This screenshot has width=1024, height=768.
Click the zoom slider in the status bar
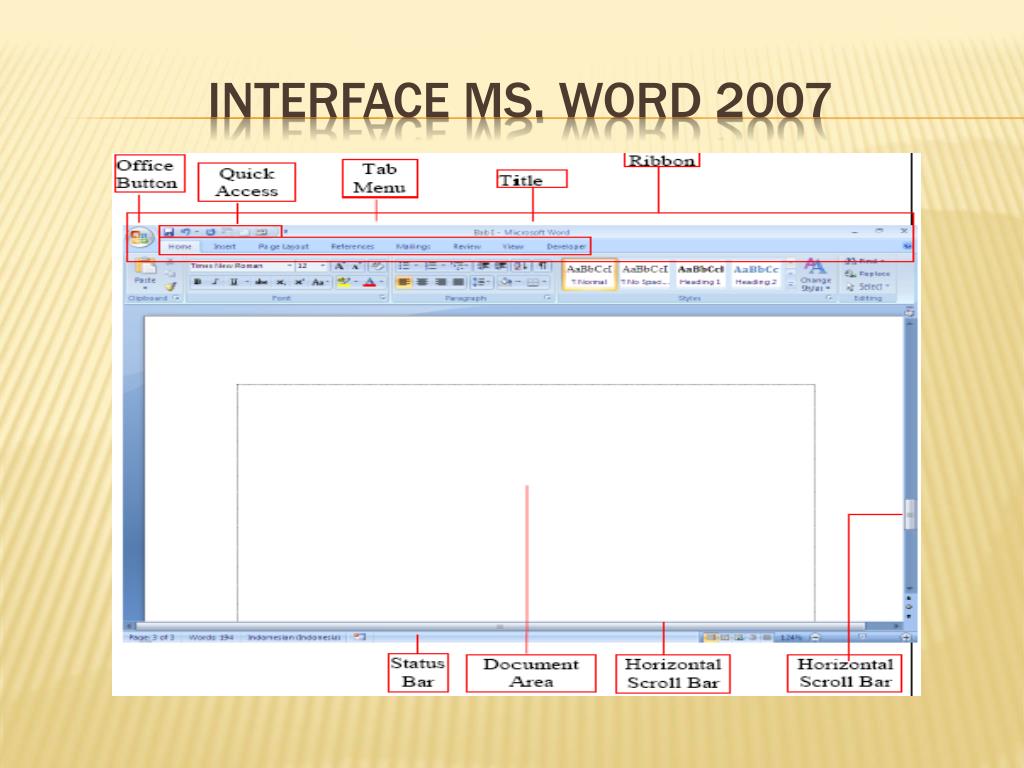(861, 637)
